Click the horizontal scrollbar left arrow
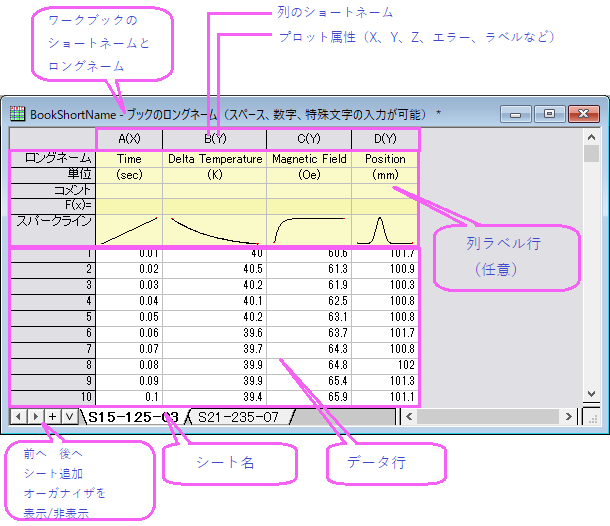610x526 pixels. pyautogui.click(x=409, y=417)
